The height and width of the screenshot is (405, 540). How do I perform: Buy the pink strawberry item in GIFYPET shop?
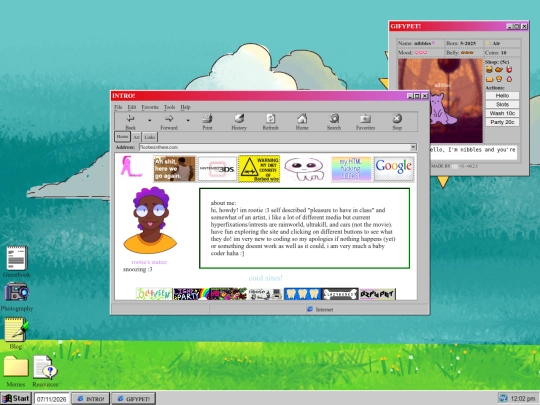509,79
